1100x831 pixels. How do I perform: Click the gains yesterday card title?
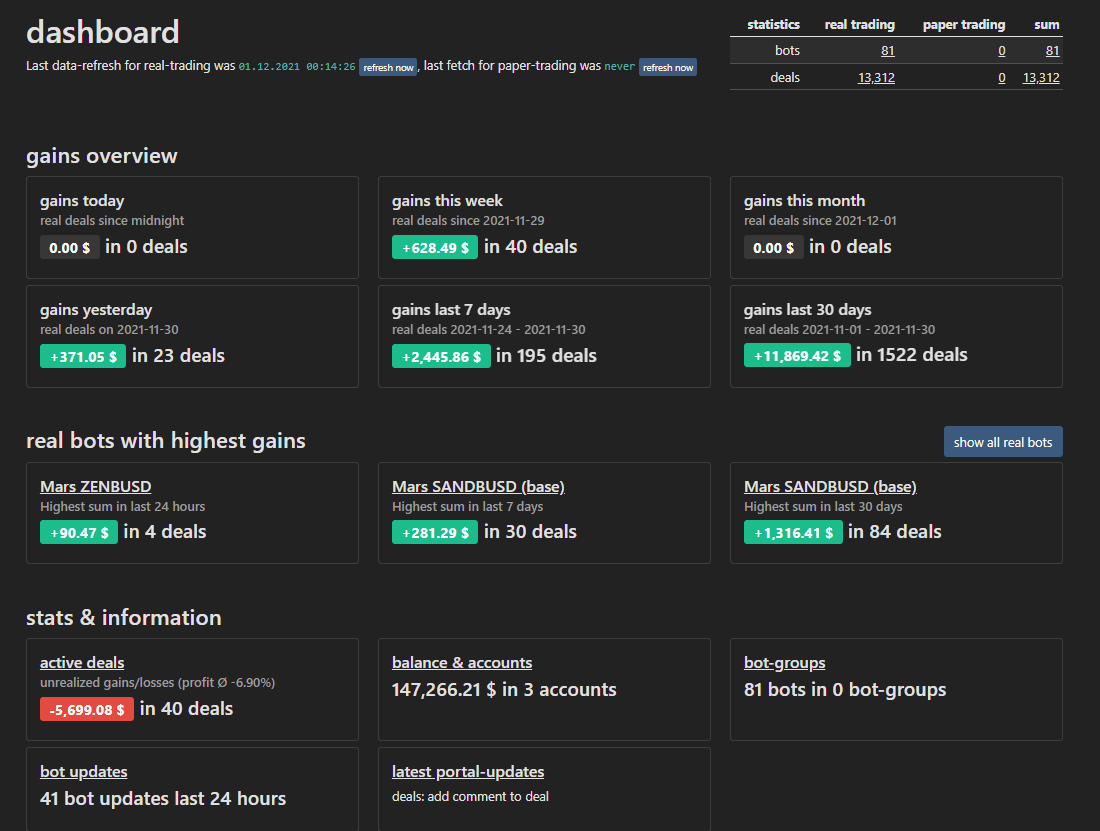point(96,310)
